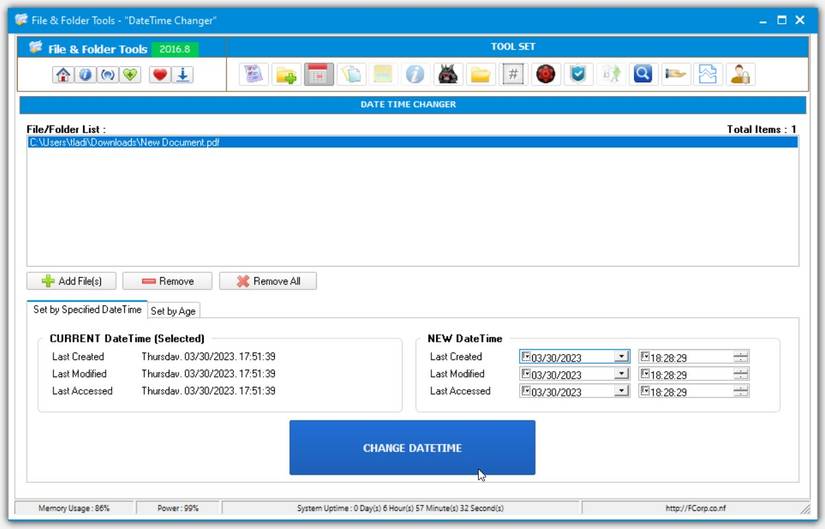Open the plain yellow folder tool

coord(480,74)
